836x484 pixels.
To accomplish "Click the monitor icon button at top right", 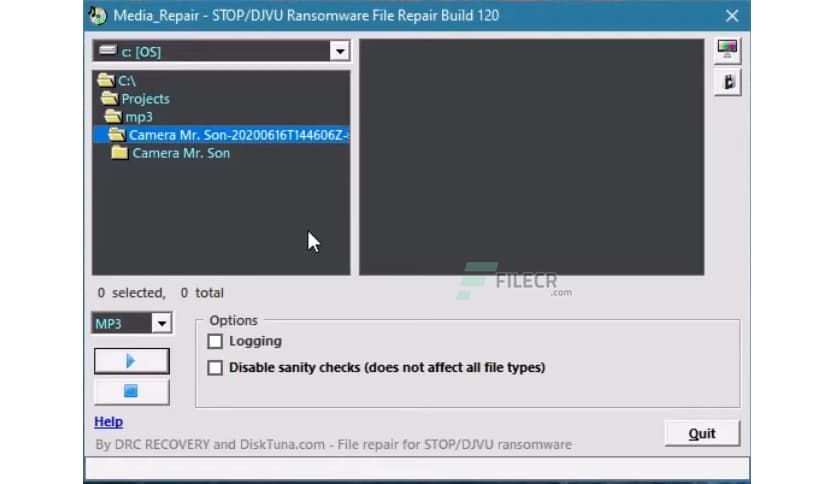I will [x=727, y=50].
